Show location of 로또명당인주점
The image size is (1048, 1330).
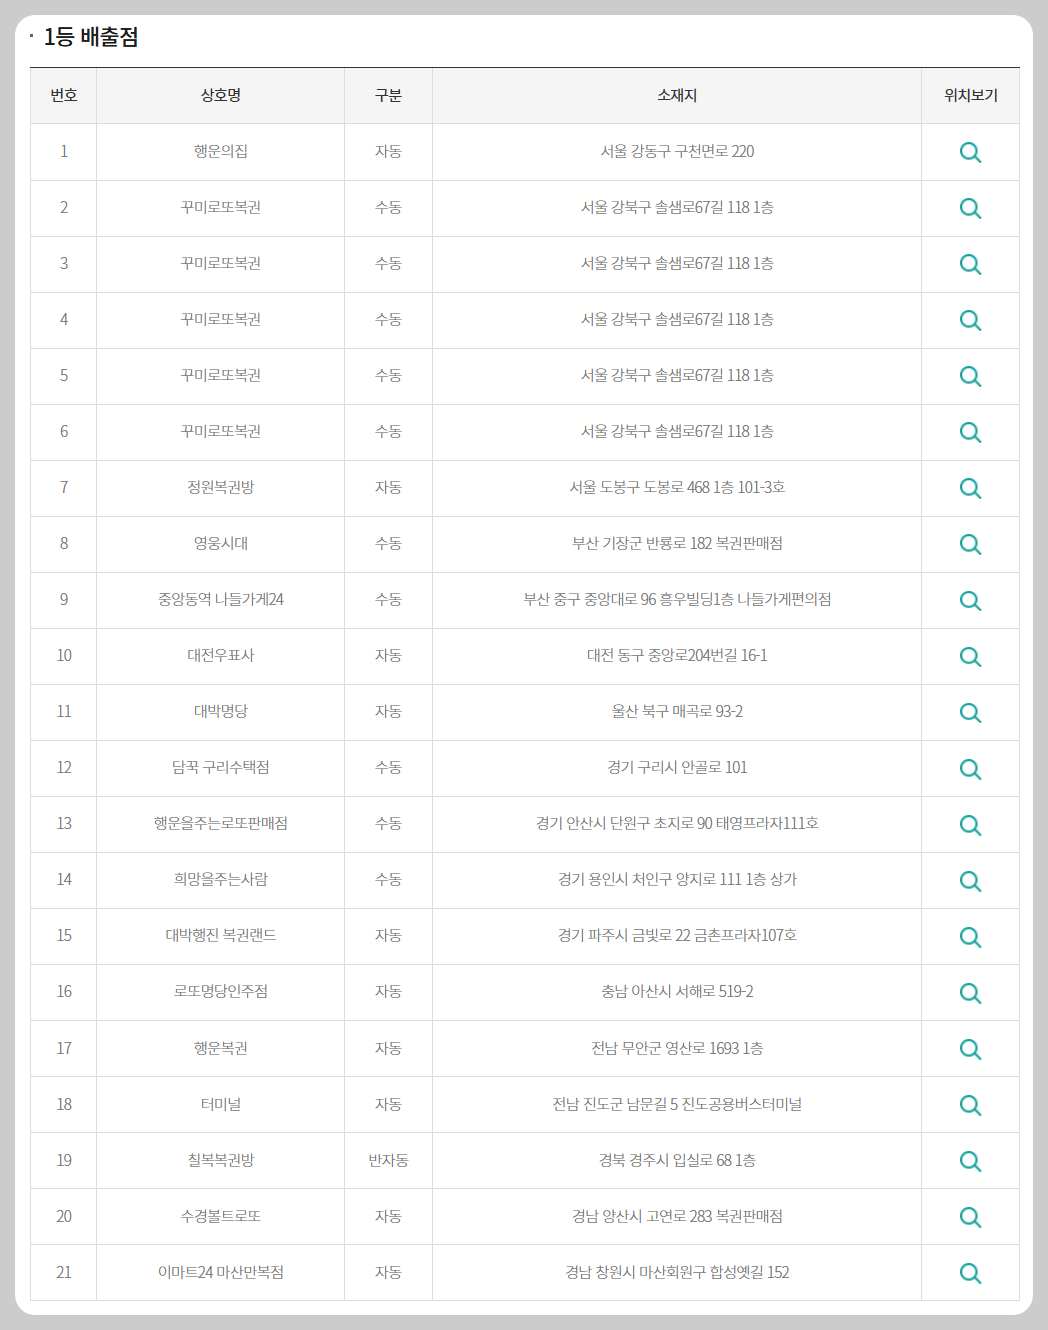click(x=969, y=992)
